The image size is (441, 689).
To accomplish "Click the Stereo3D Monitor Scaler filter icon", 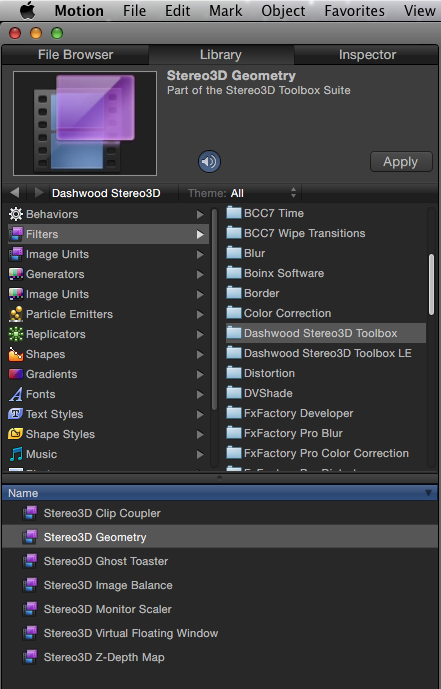I will (x=30, y=609).
